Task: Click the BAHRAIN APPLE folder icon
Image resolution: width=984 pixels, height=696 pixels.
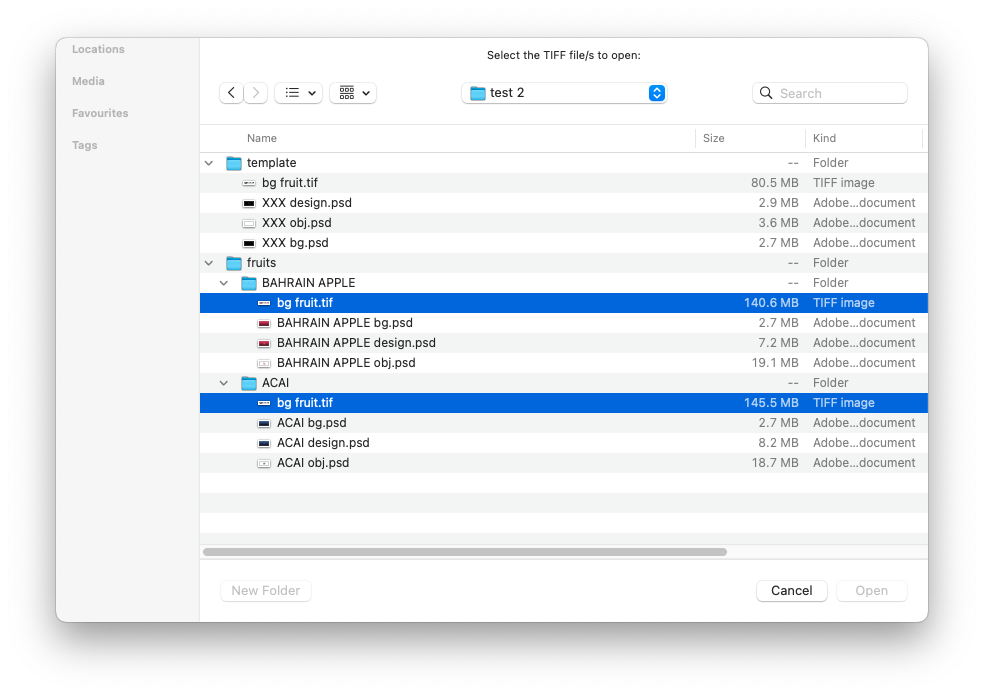Action: point(248,282)
